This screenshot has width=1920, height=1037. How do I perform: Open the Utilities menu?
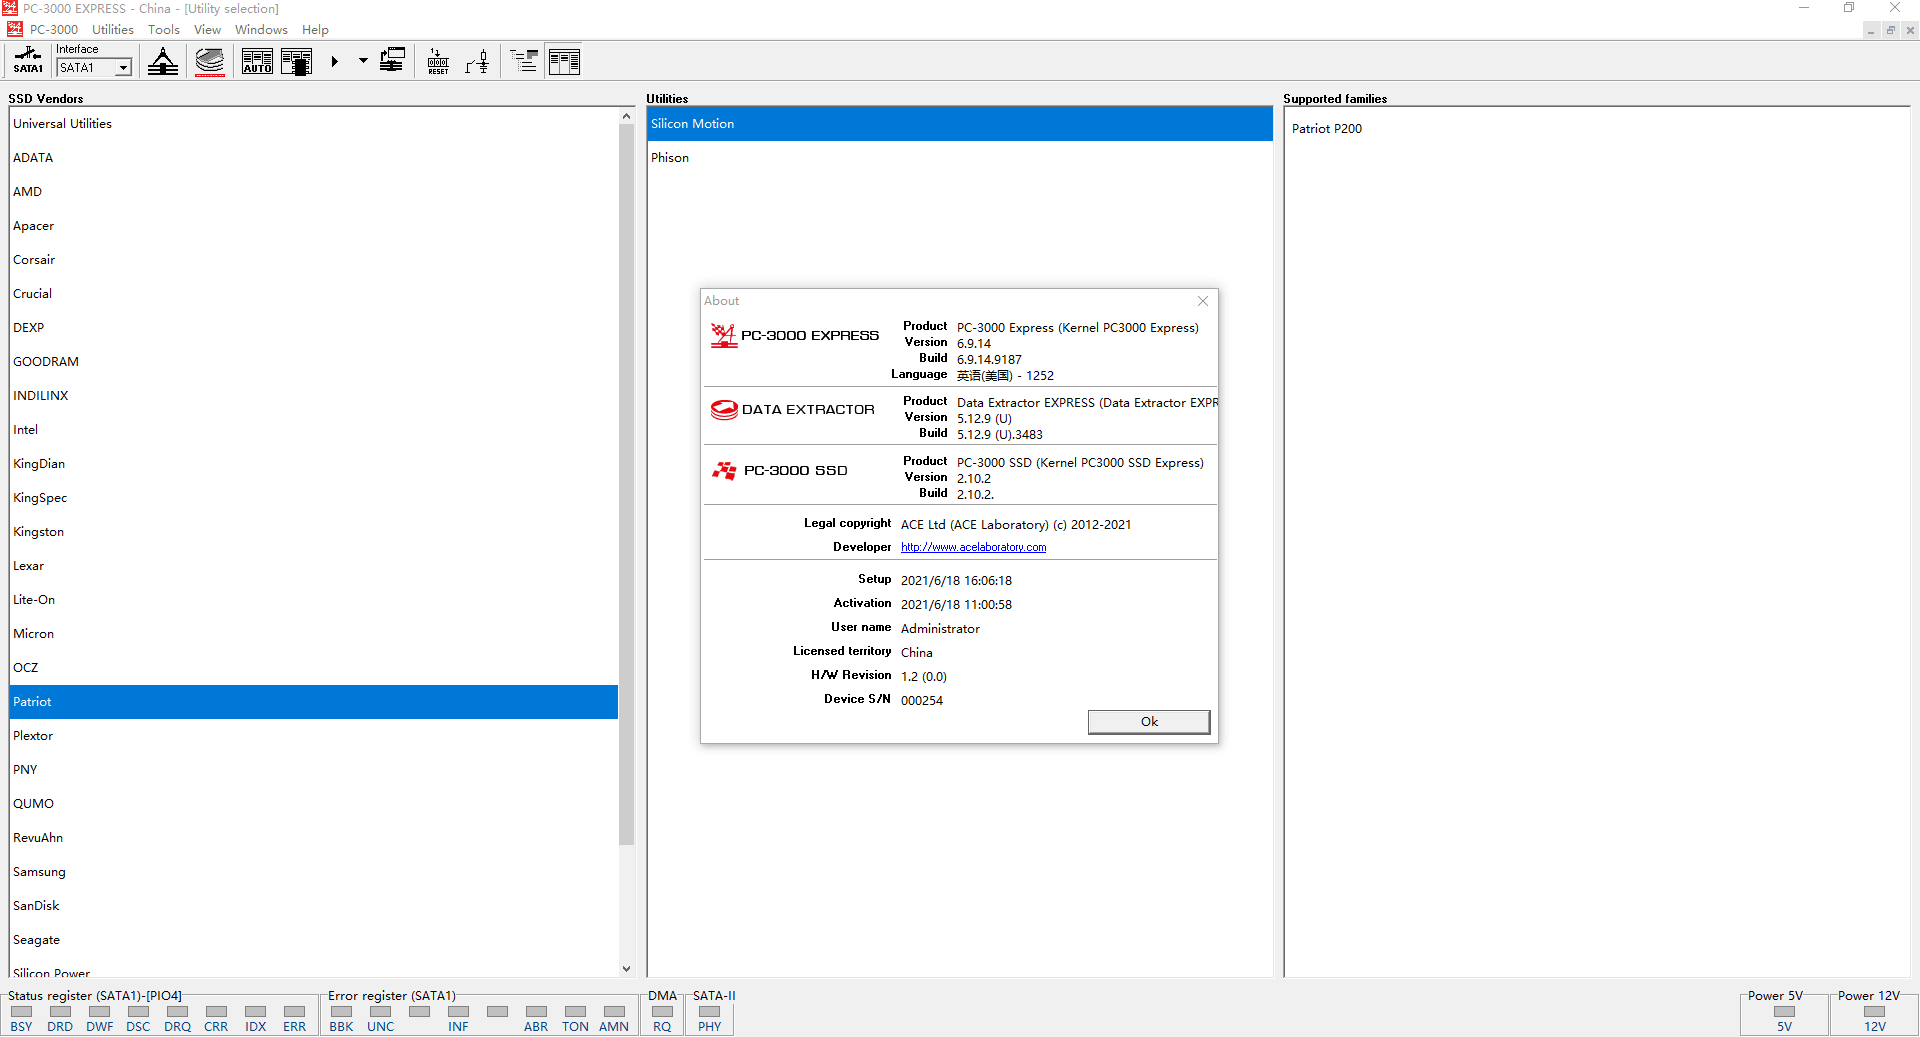click(113, 30)
